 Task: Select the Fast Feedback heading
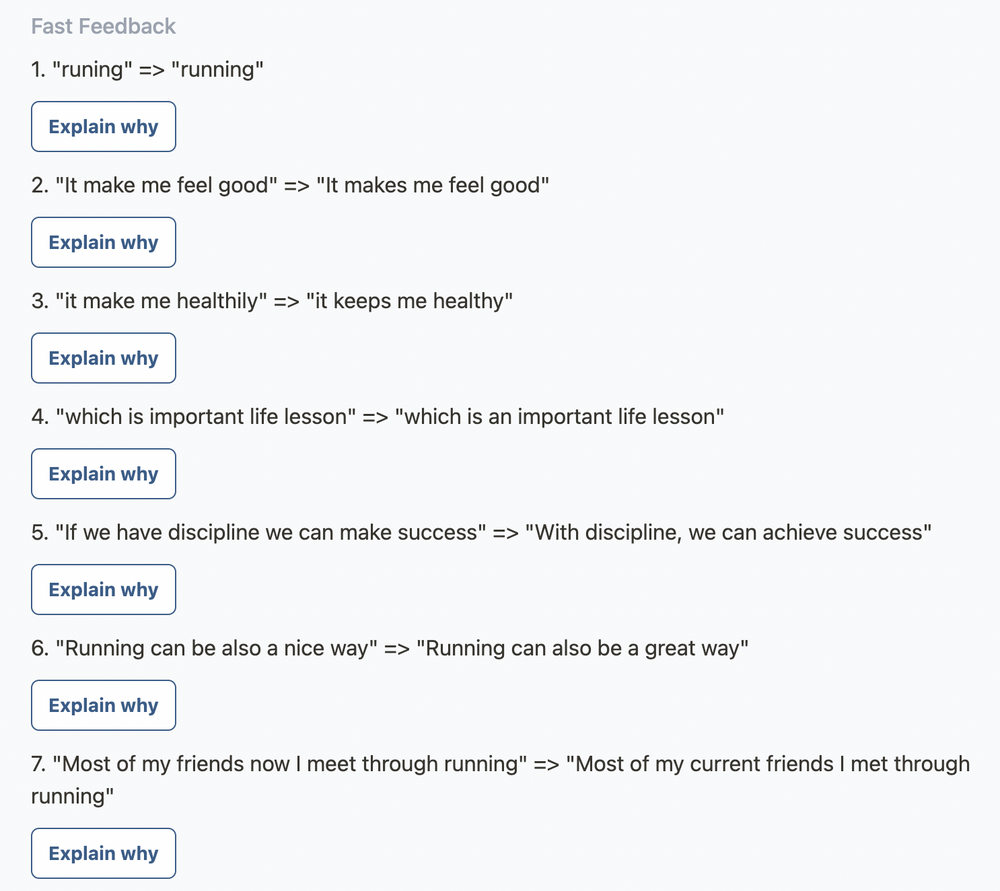[x=103, y=26]
